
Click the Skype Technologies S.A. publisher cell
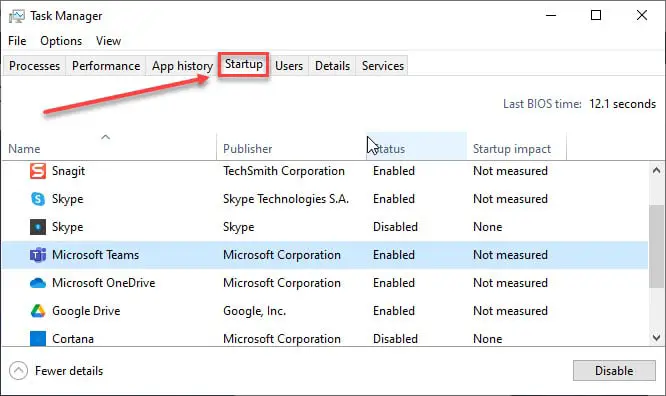[286, 199]
